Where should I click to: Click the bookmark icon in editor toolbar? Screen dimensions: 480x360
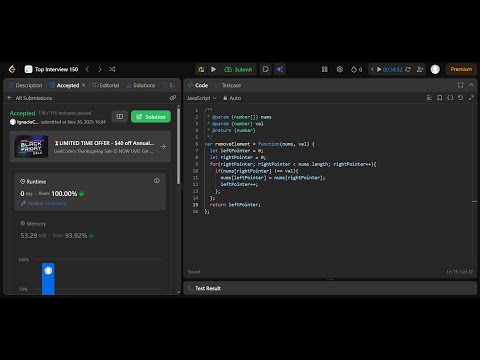click(440, 98)
